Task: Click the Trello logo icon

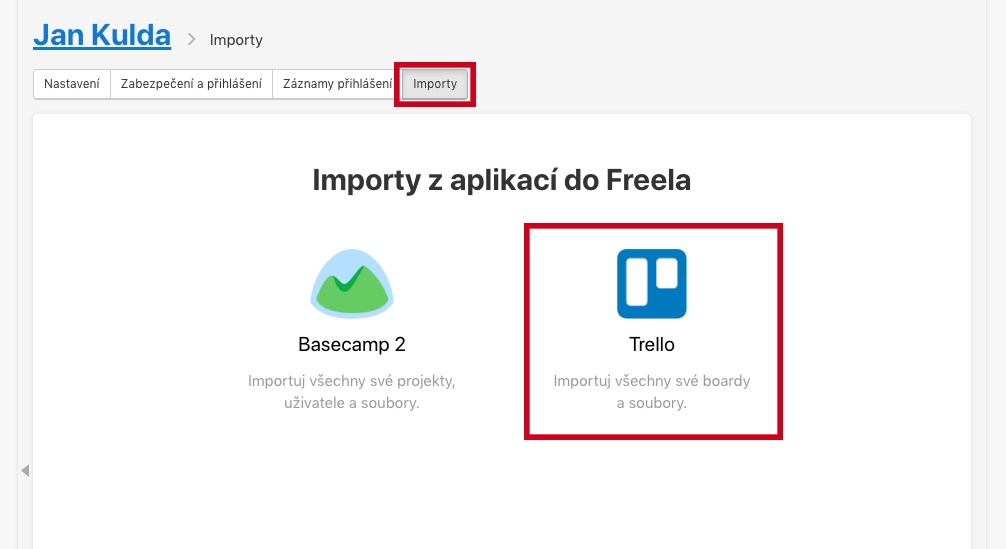Action: pyautogui.click(x=651, y=283)
